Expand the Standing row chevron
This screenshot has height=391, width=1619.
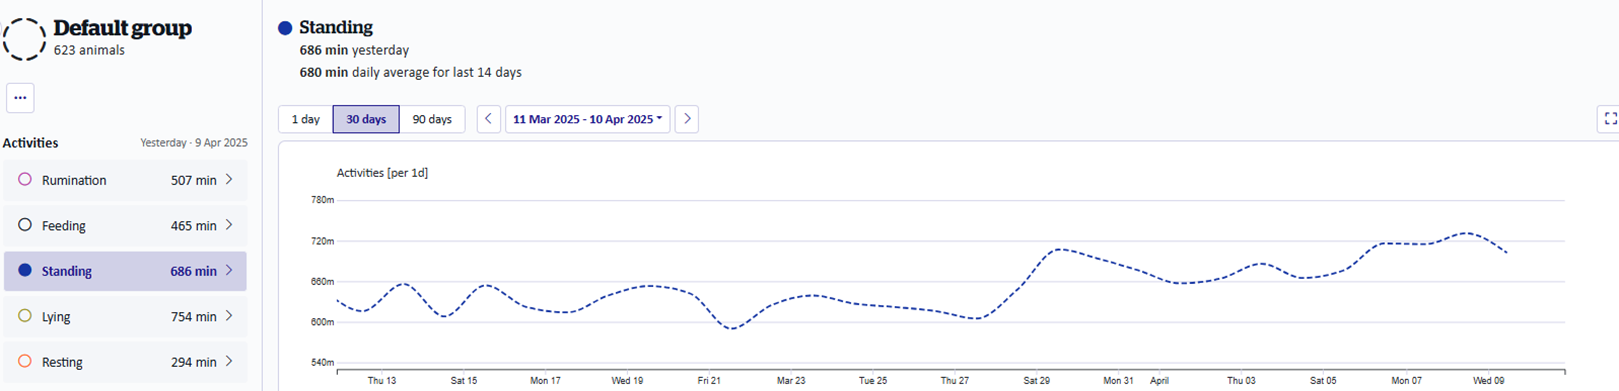tap(229, 270)
